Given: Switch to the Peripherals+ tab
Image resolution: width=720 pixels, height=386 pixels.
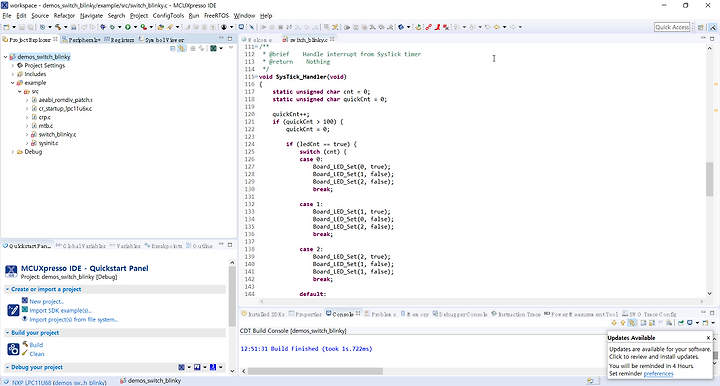Looking at the screenshot, I should [82, 39].
